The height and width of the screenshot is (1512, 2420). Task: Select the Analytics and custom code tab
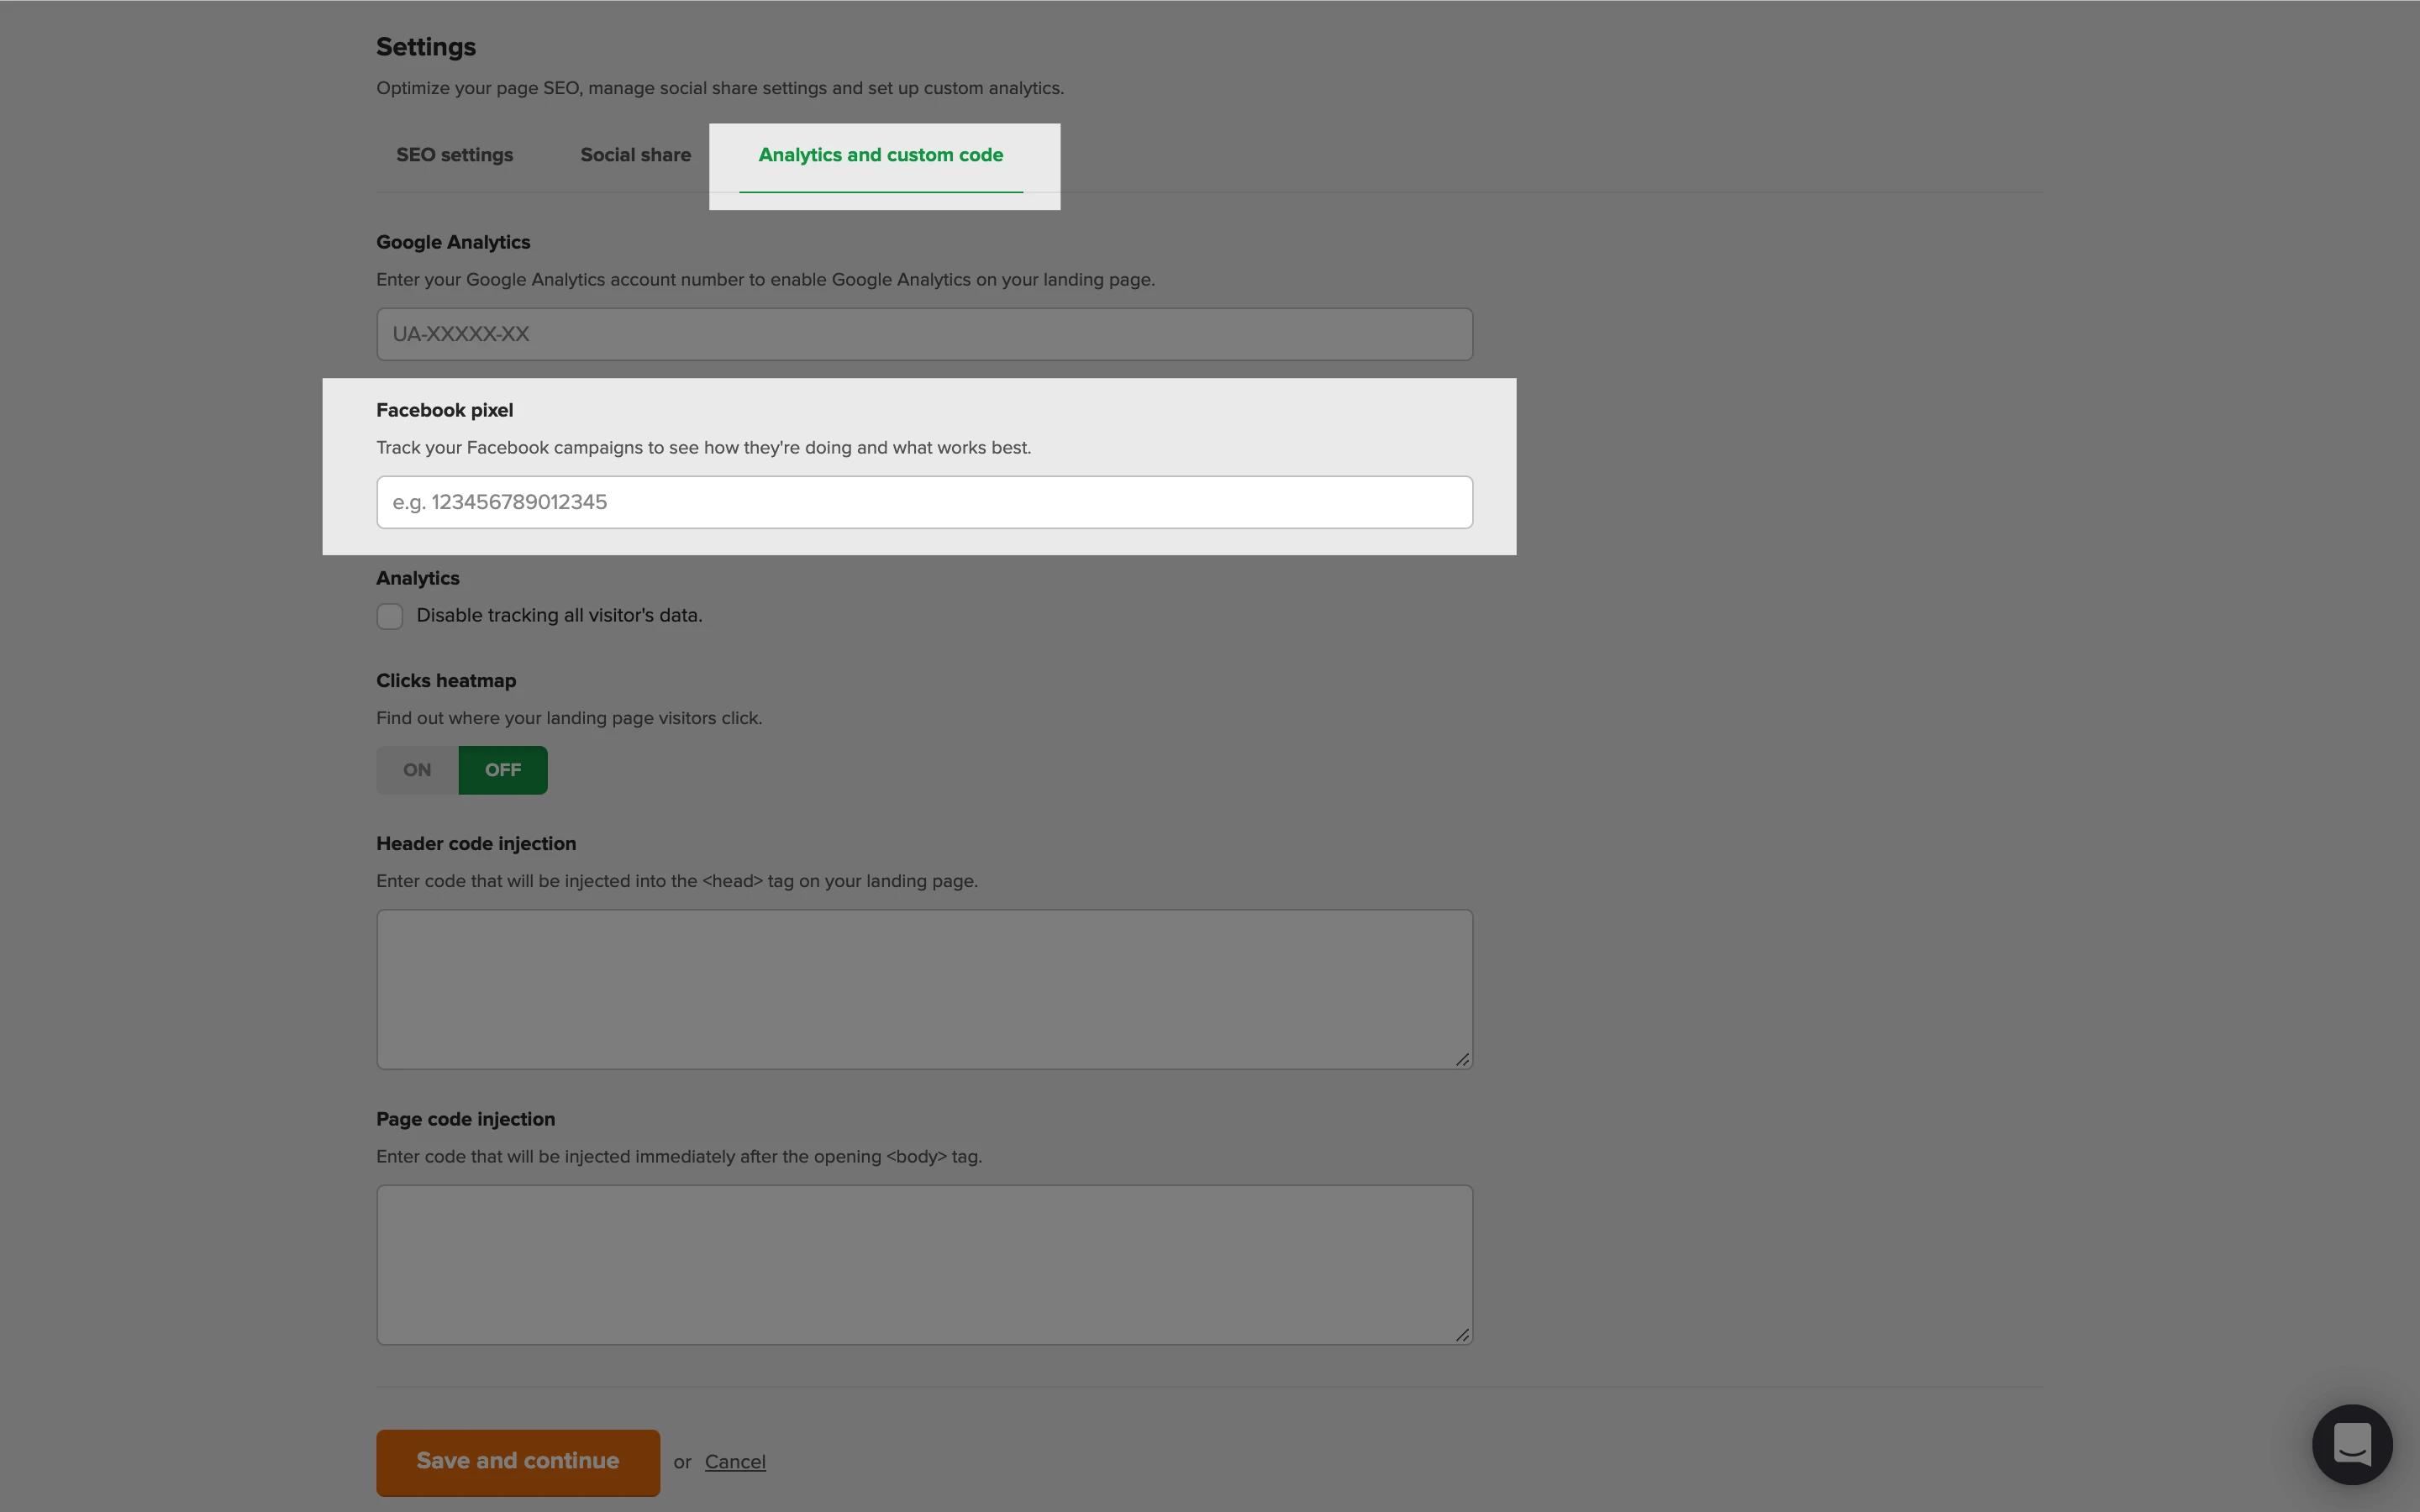coord(880,155)
